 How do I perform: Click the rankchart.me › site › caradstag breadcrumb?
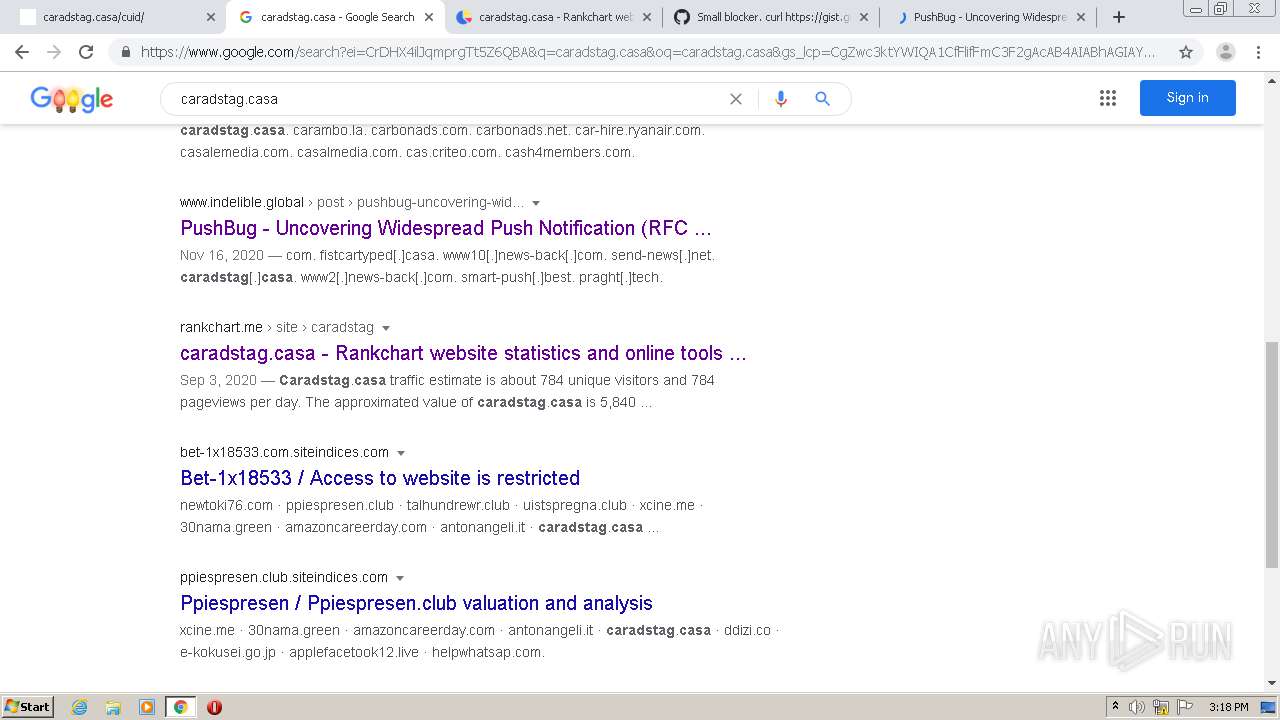(277, 327)
